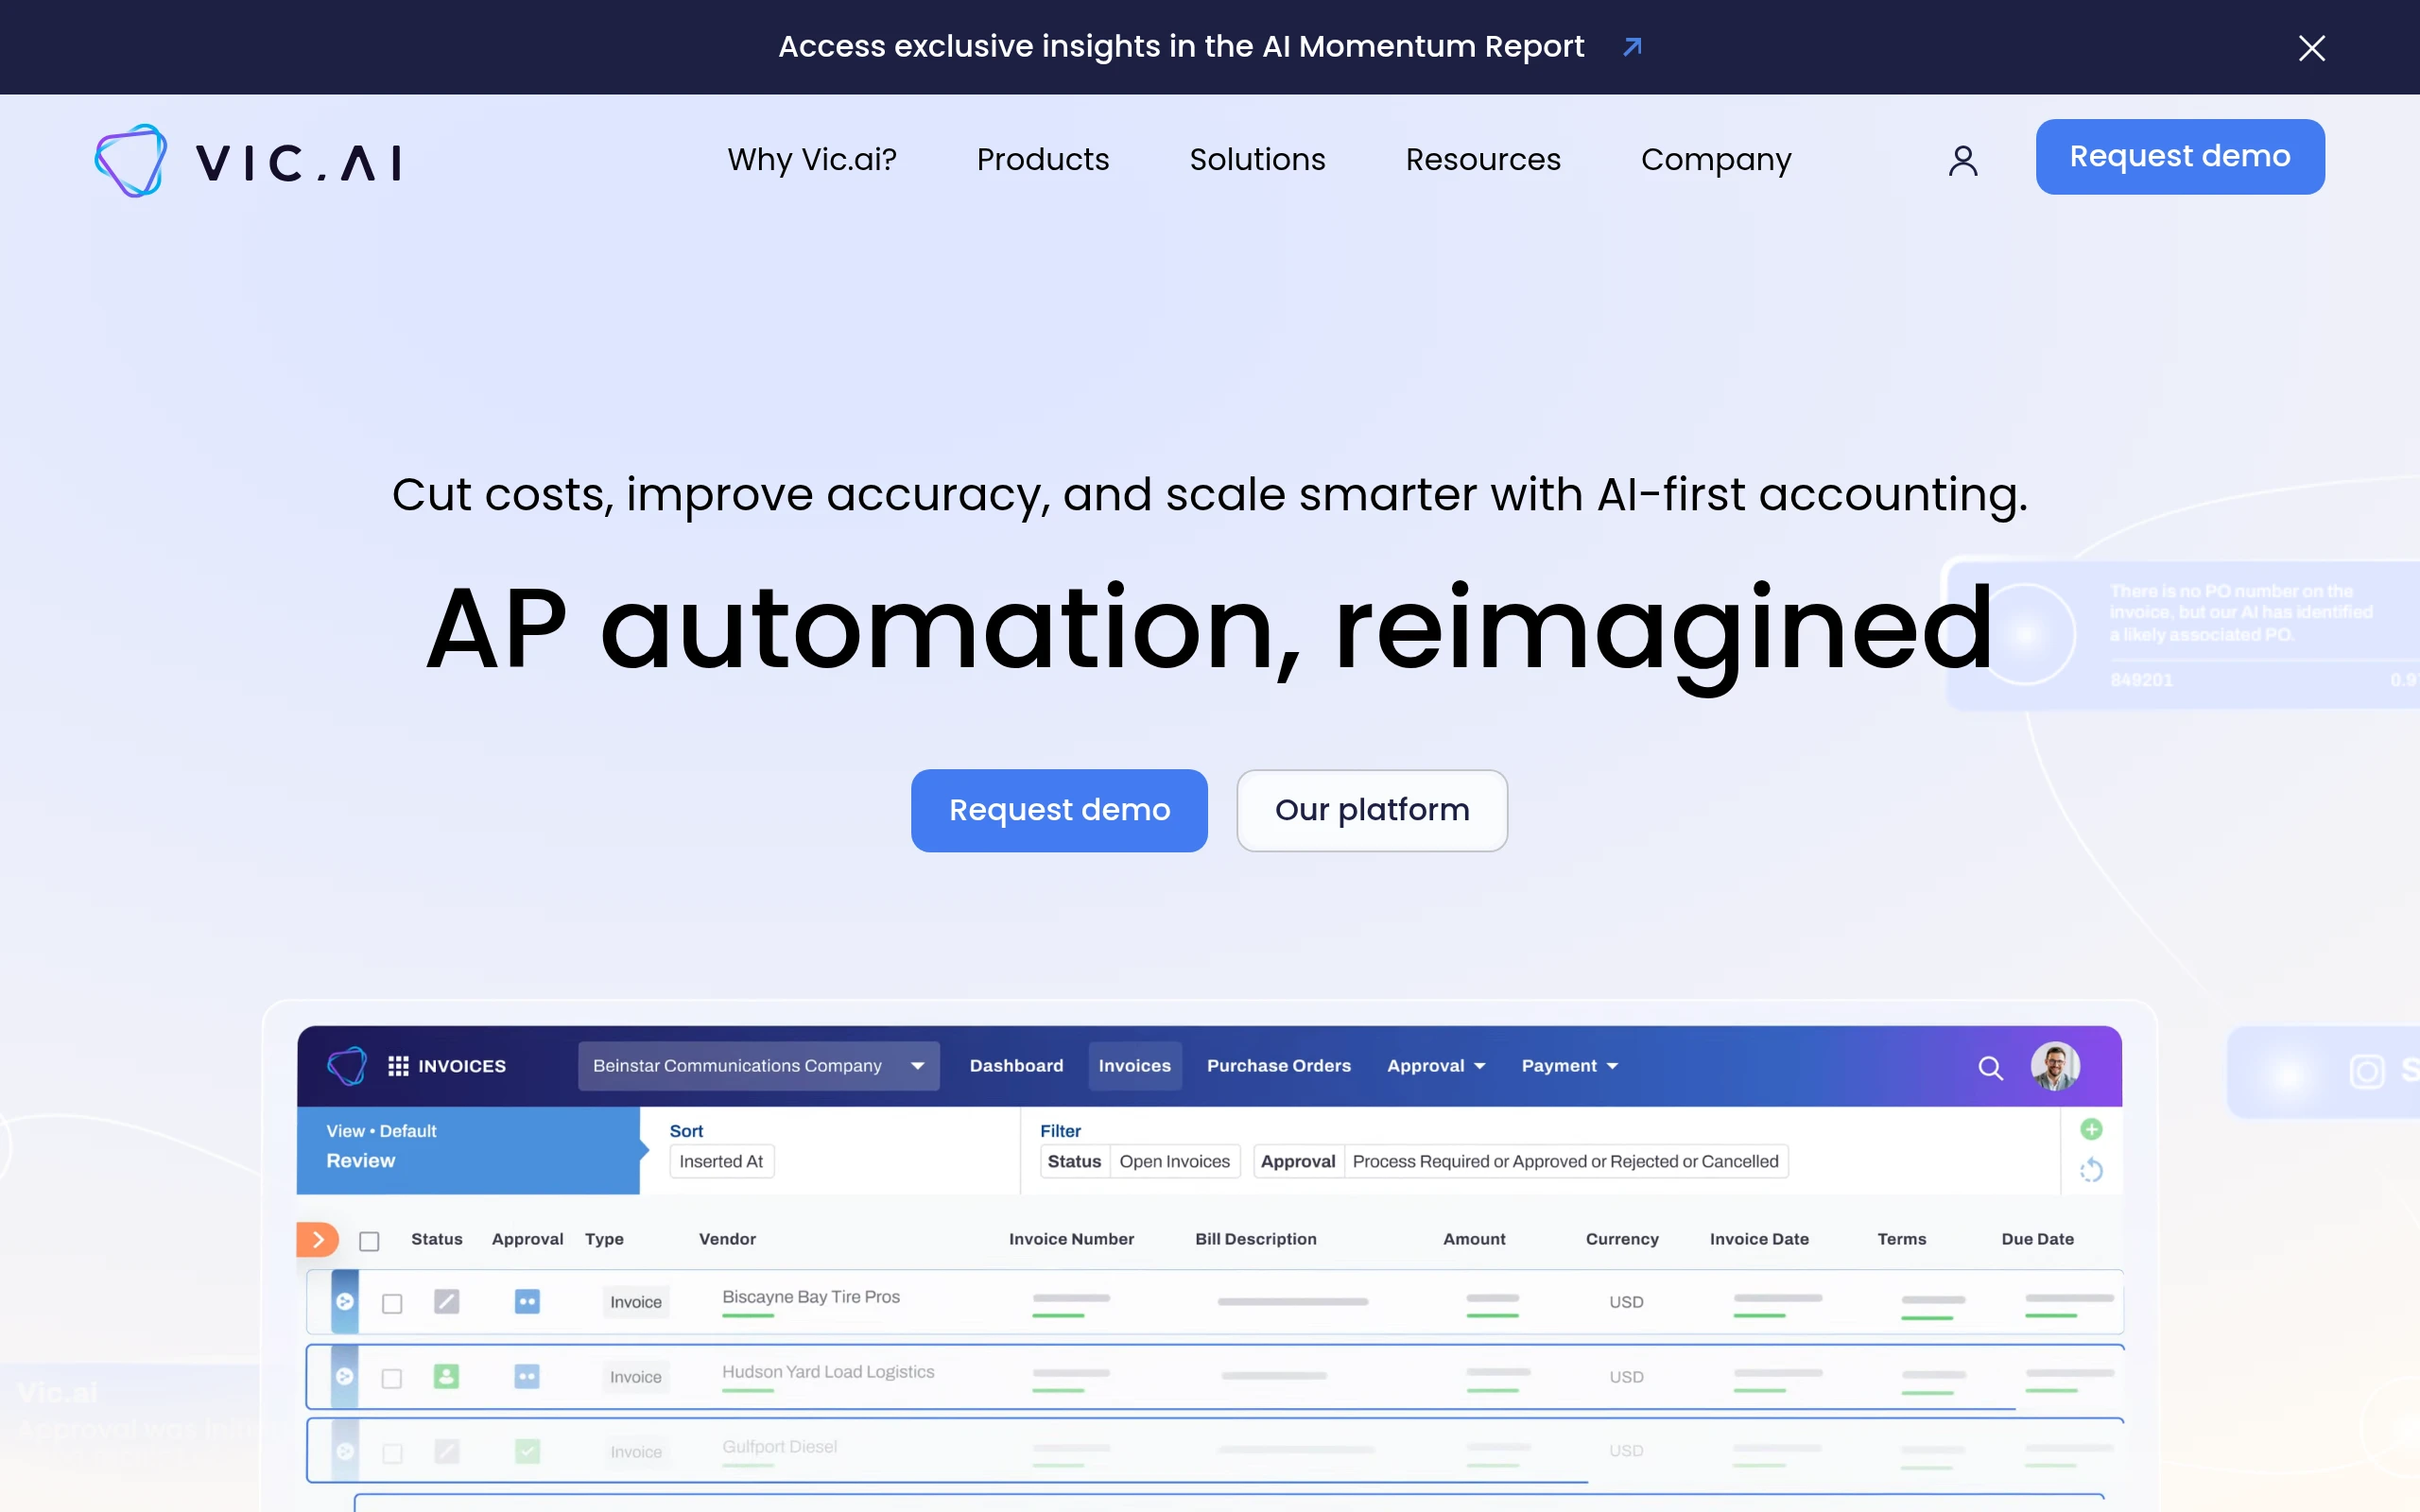The image size is (2420, 1512).
Task: Click the Type column header
Action: pyautogui.click(x=604, y=1239)
